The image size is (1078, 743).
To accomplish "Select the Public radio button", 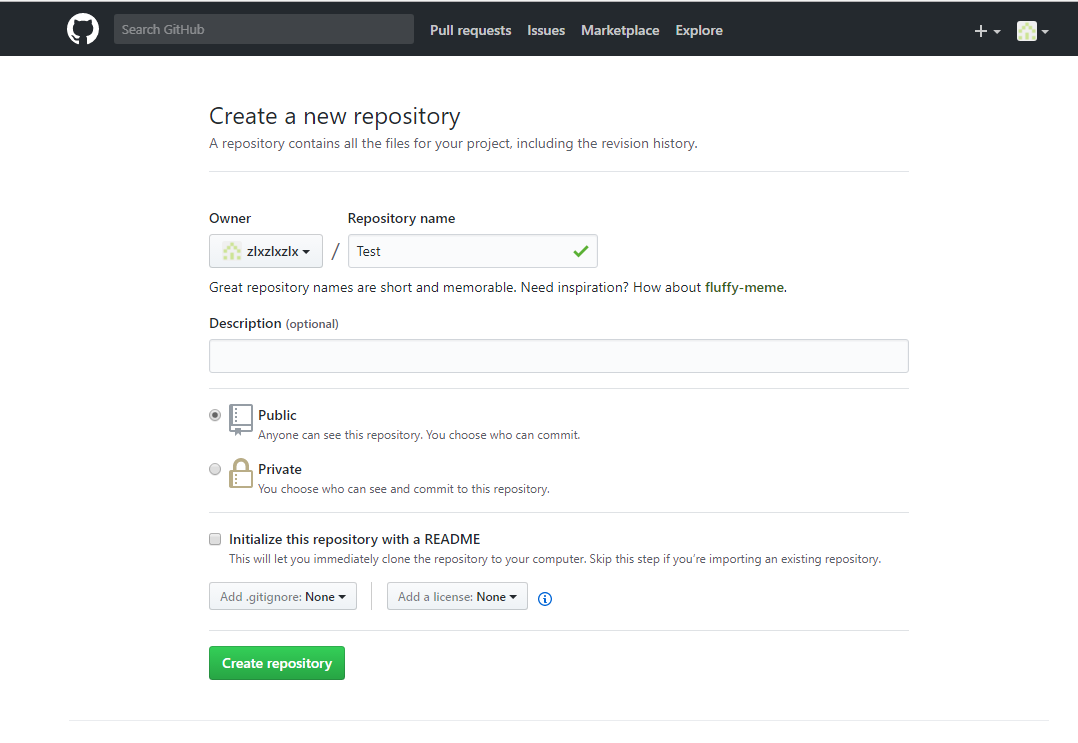I will [215, 415].
